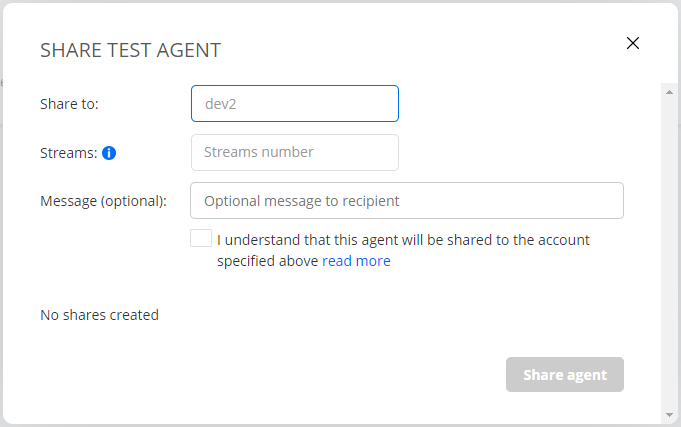Close the Share Test Agent dialog
This screenshot has width=681, height=427.
(x=632, y=43)
